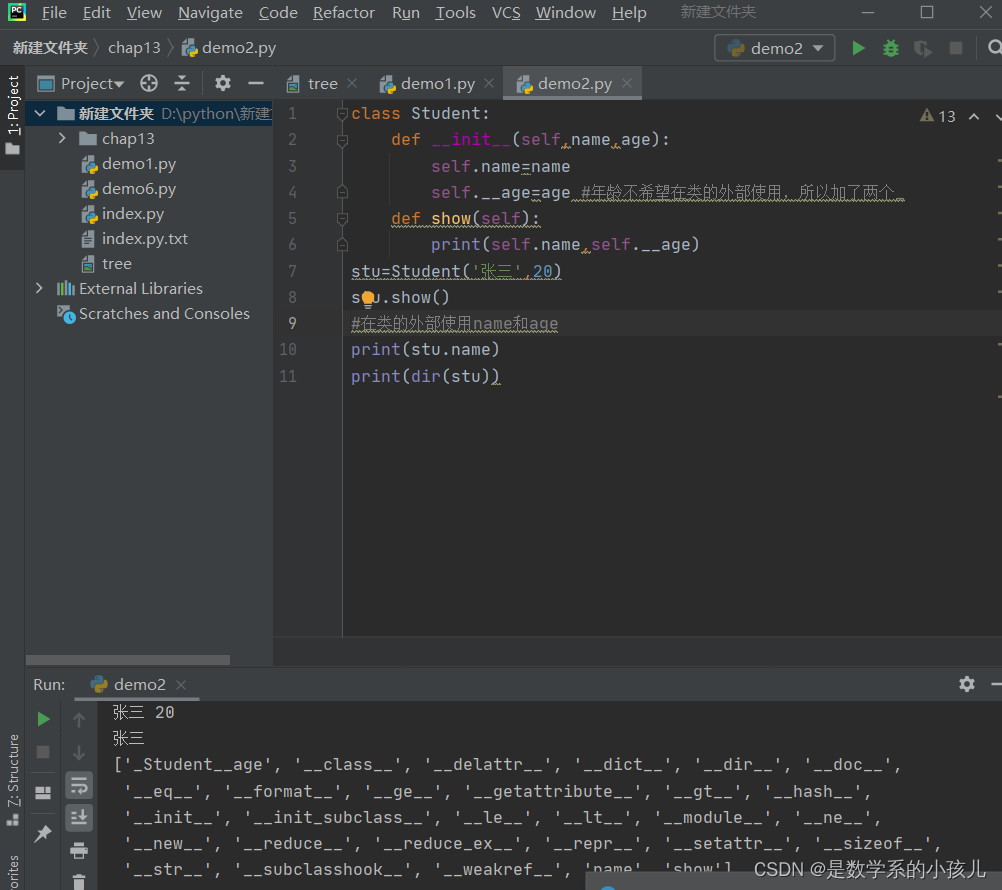
Task: Collapse the 新建文件夹 root folder
Action: 40,114
